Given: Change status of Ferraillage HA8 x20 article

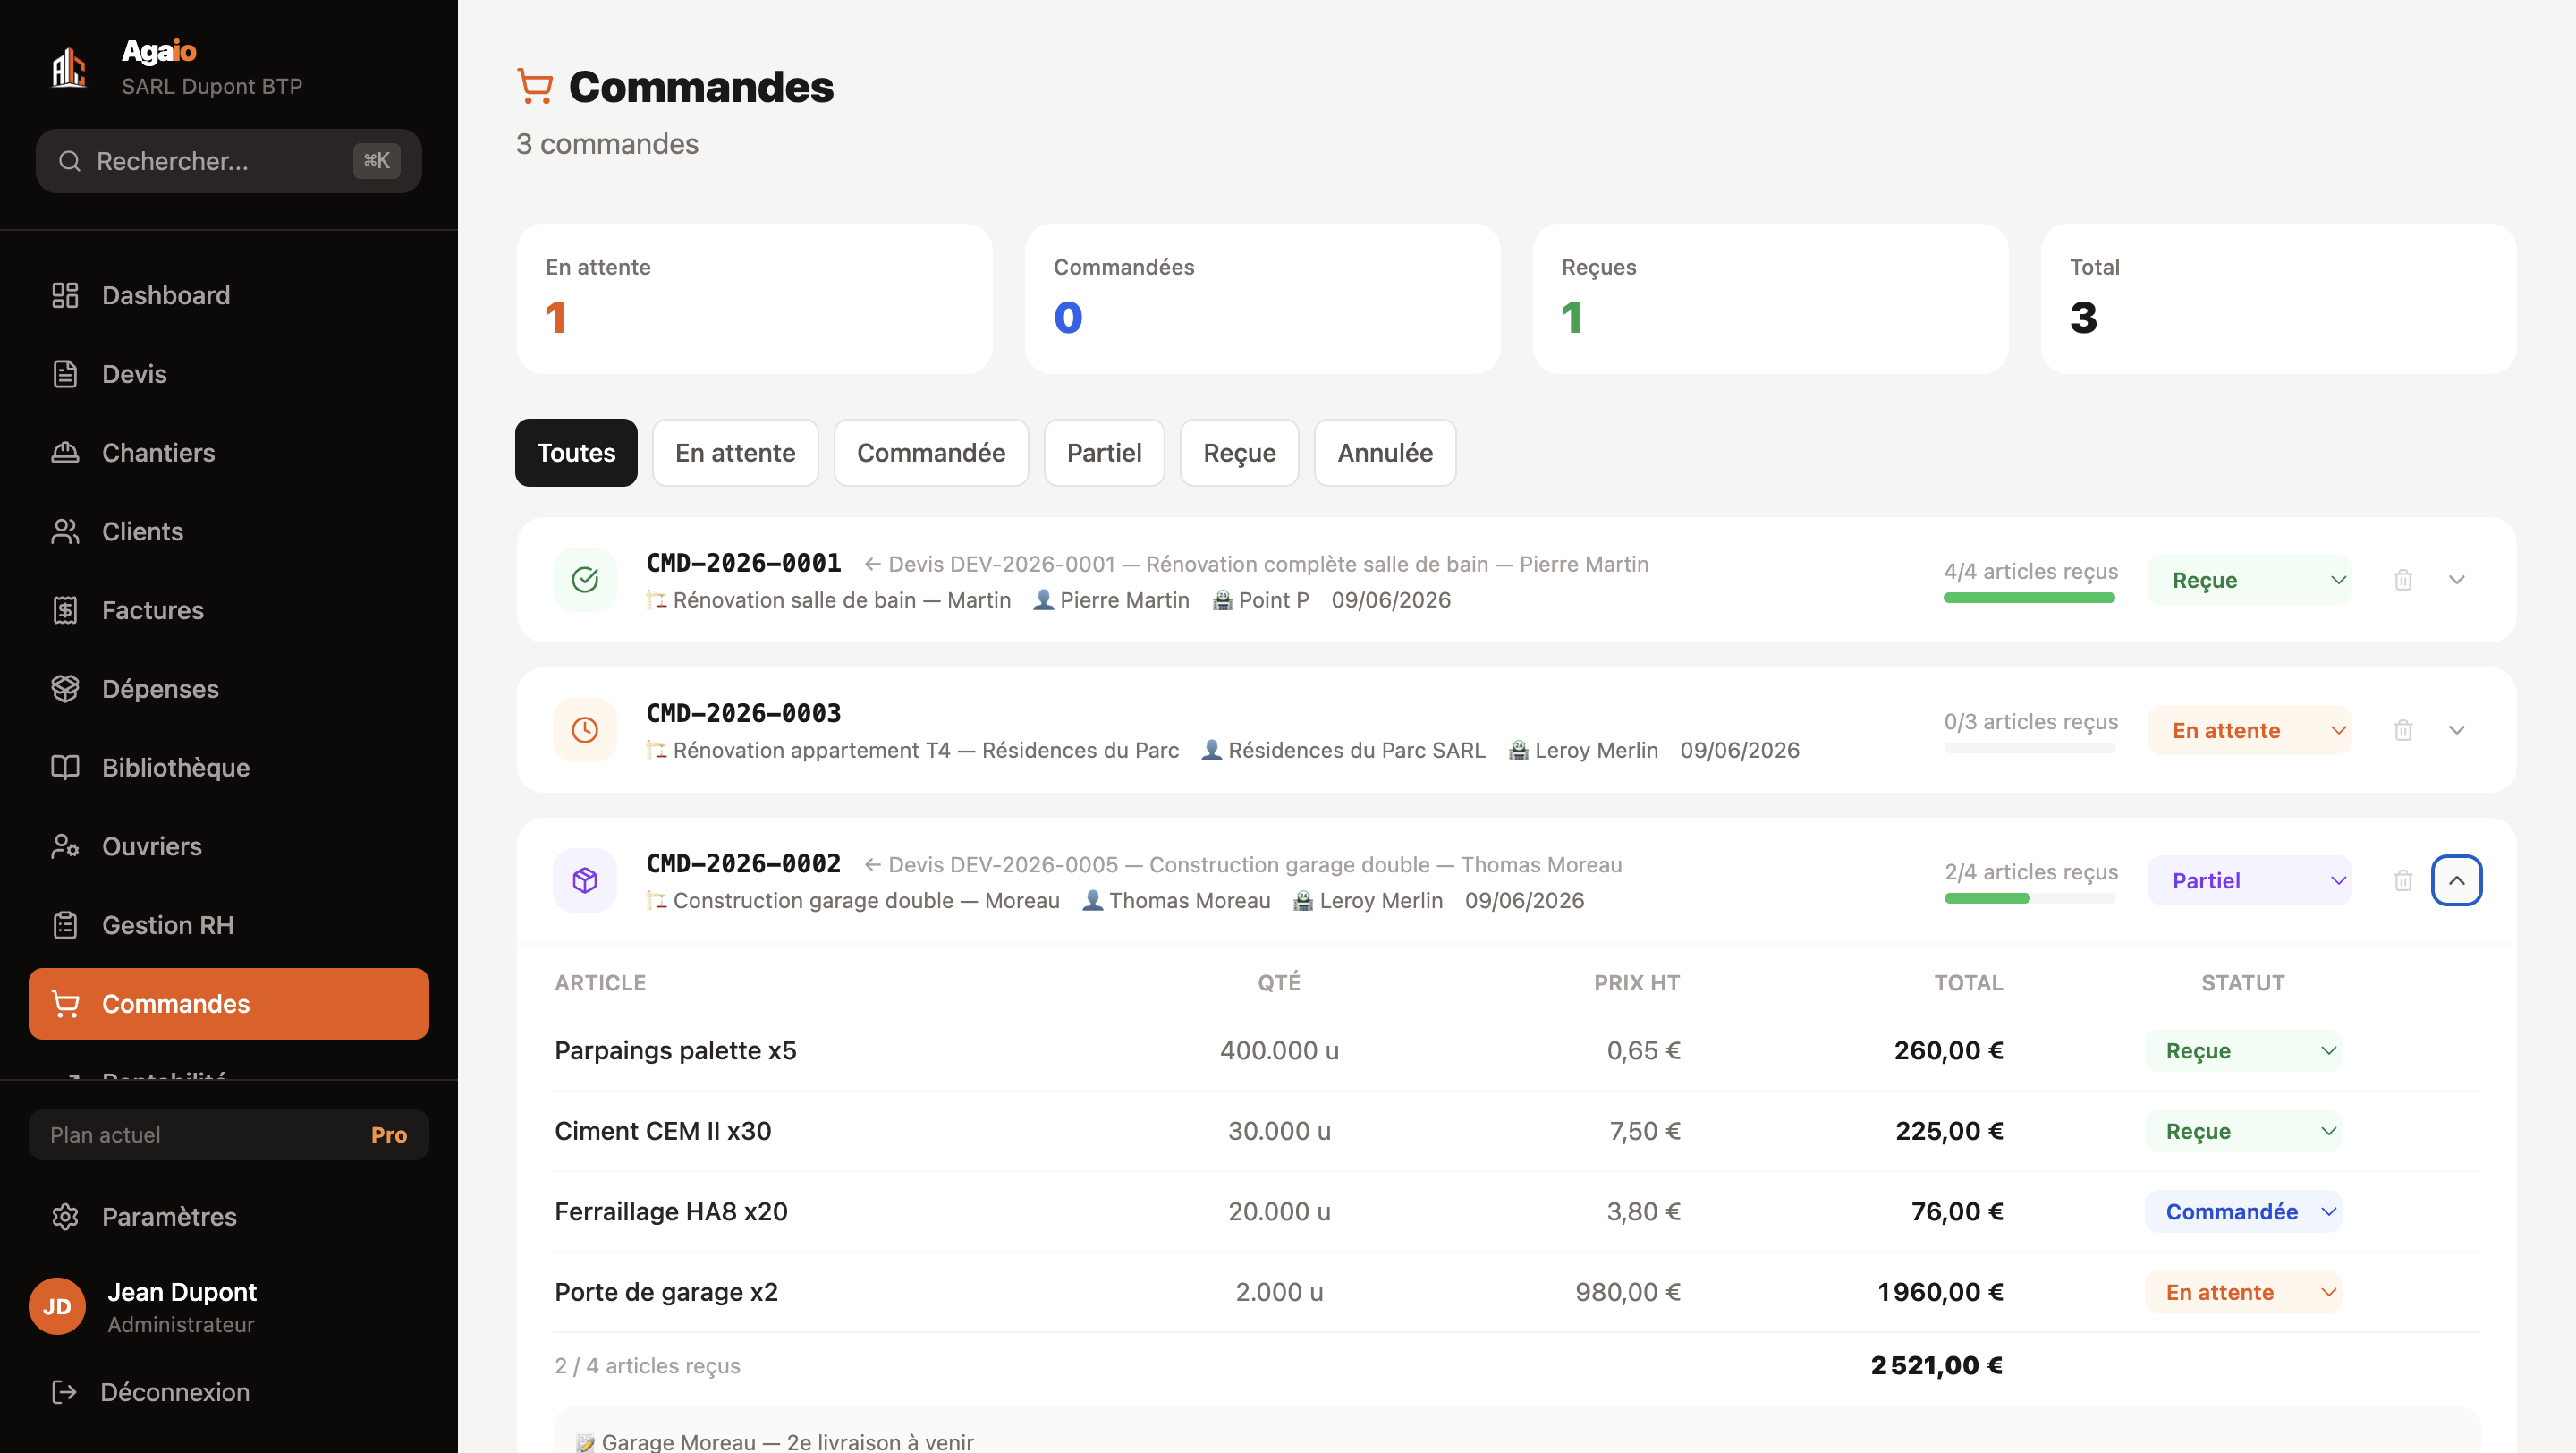Looking at the screenshot, I should tap(2244, 1212).
